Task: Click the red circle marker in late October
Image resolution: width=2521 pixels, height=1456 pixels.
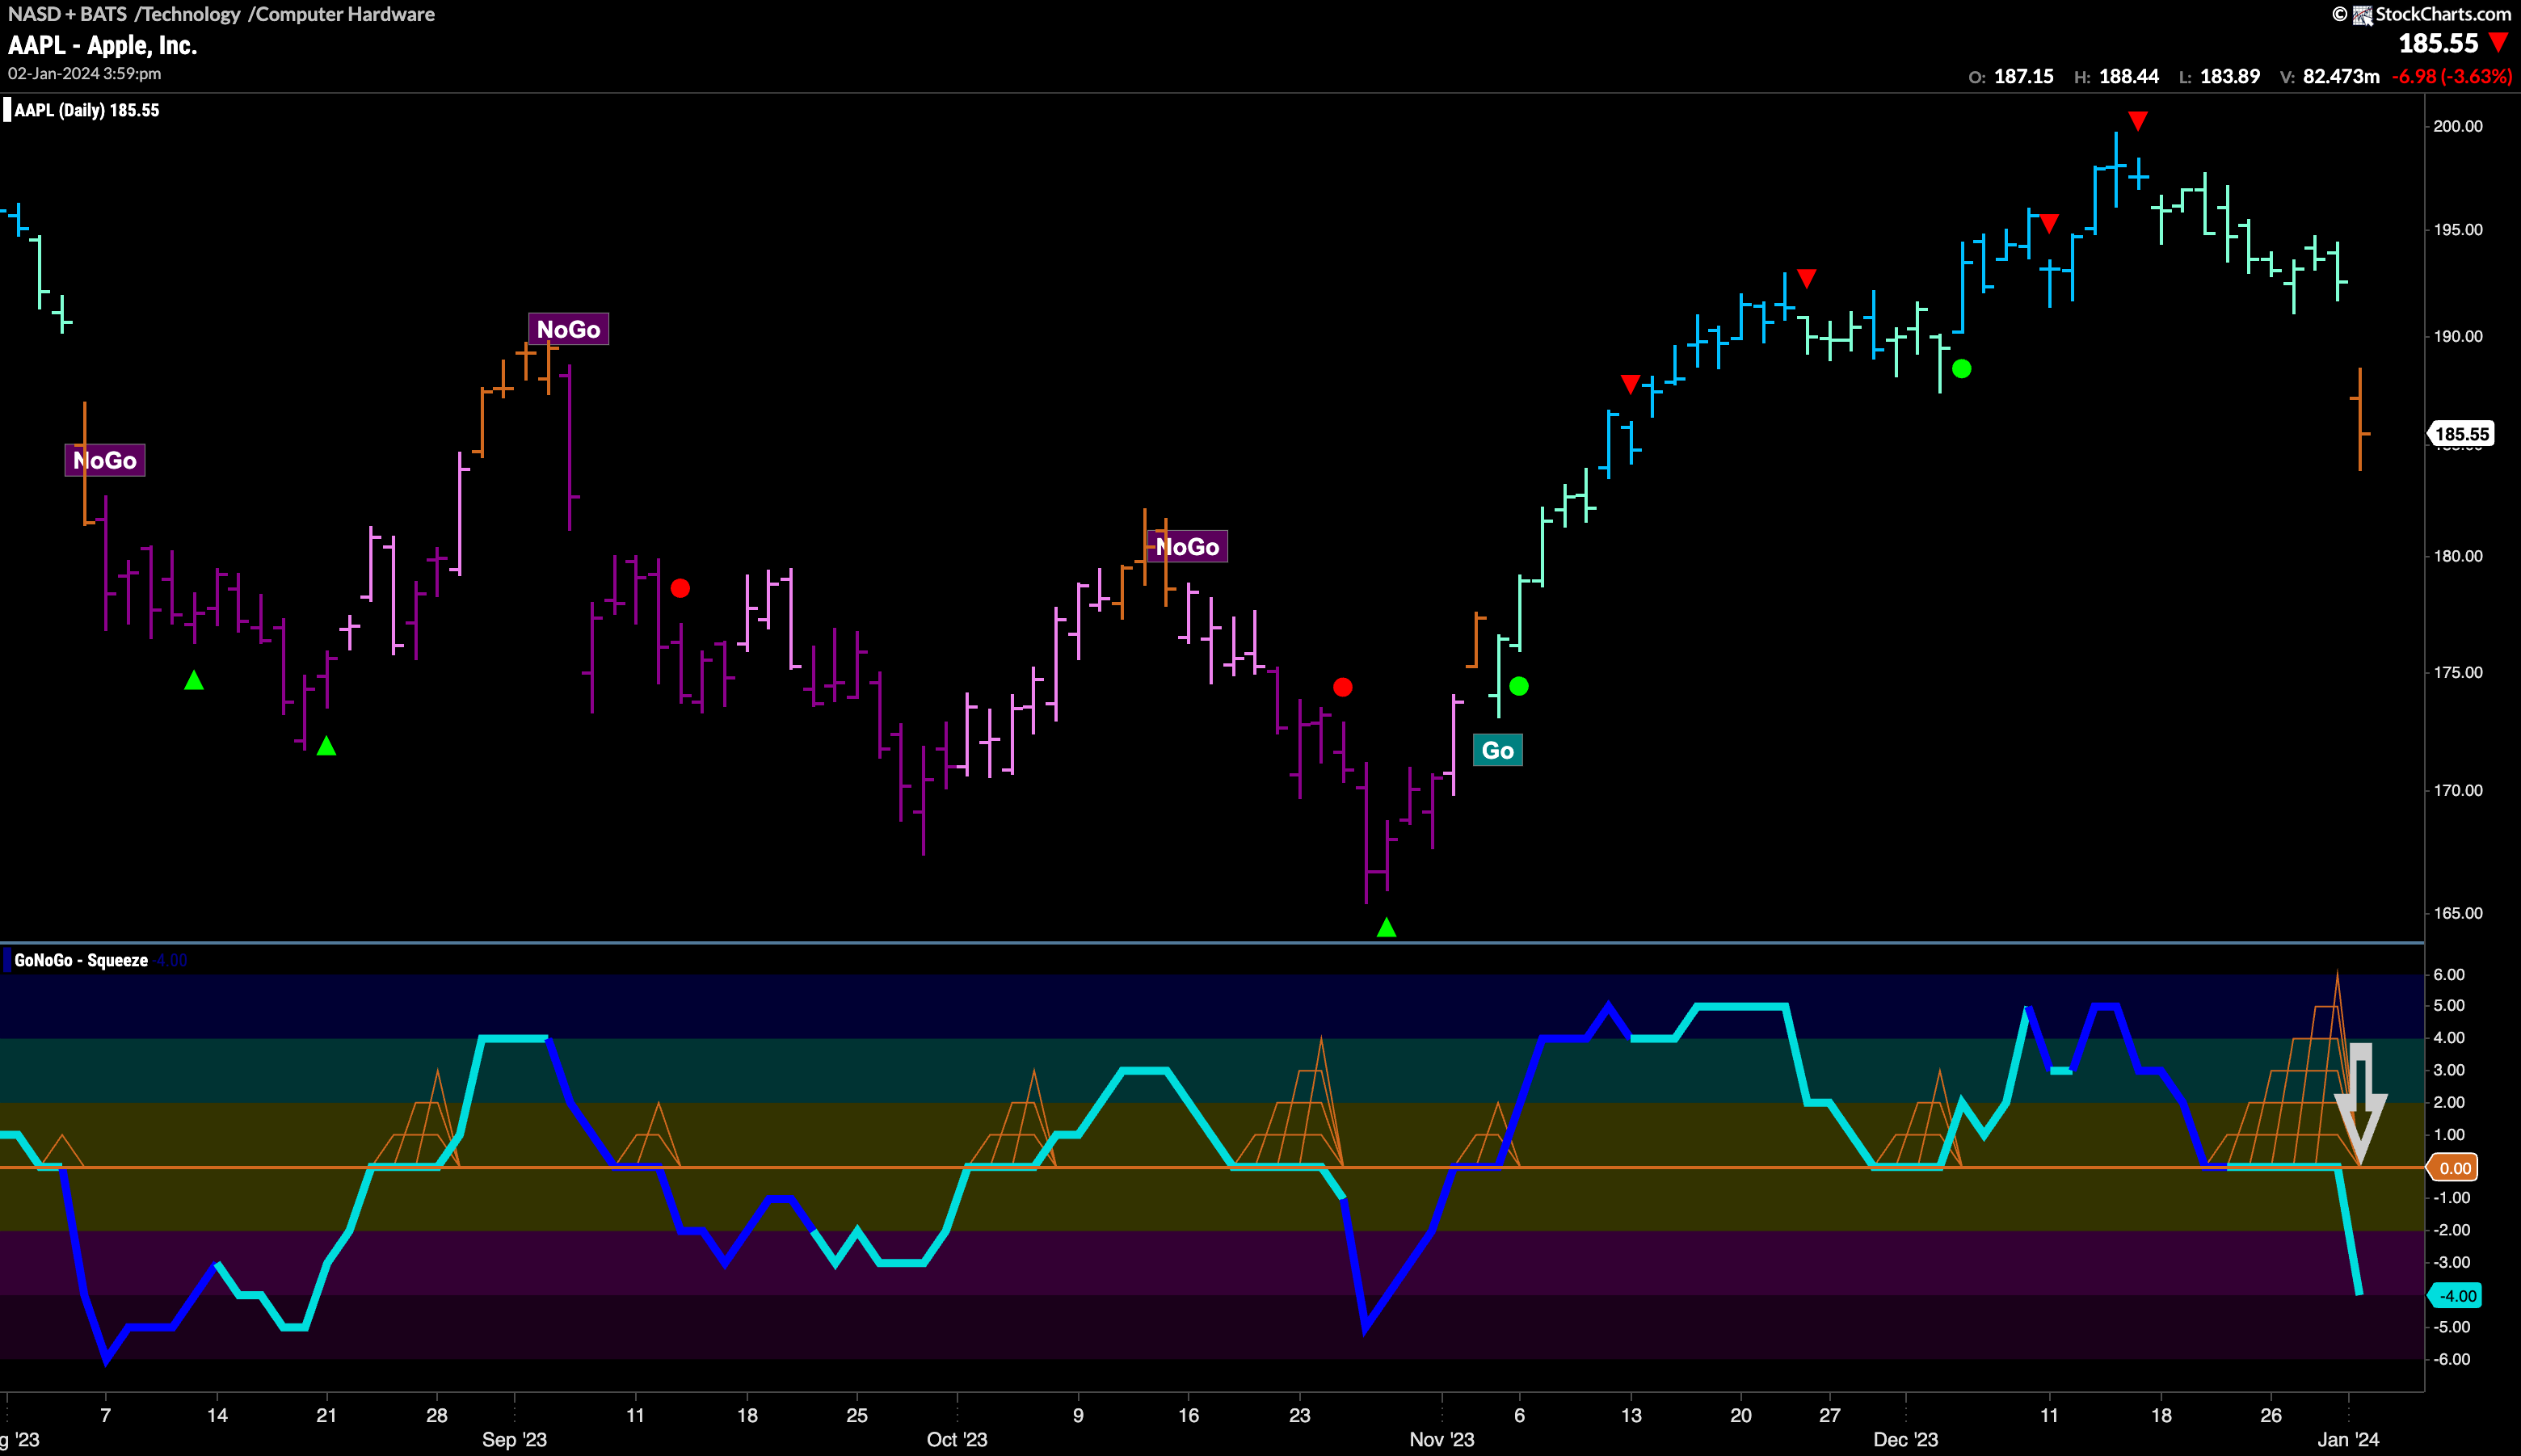Action: [1343, 687]
